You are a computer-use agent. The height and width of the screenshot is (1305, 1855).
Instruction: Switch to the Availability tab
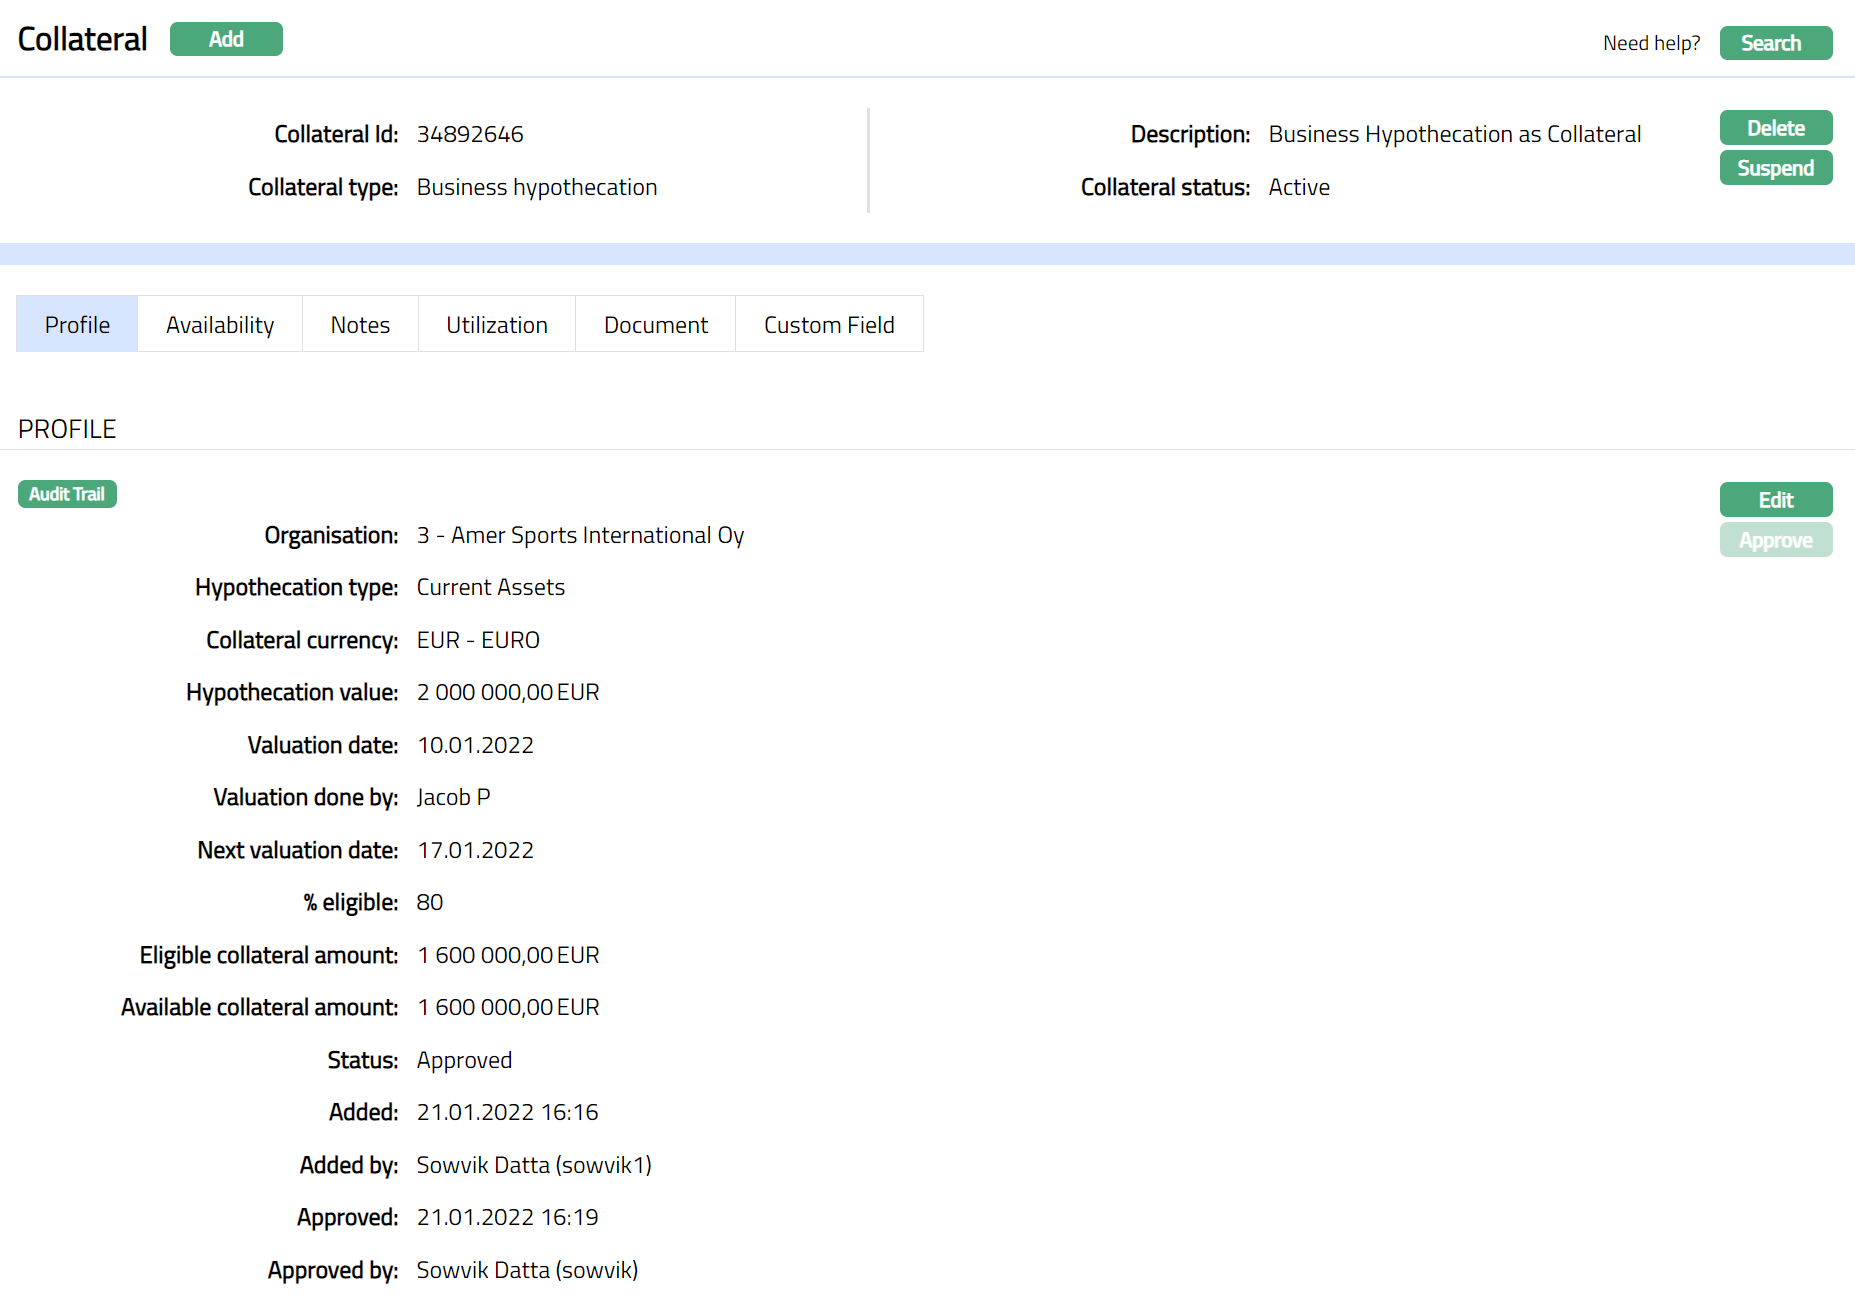pyautogui.click(x=220, y=325)
